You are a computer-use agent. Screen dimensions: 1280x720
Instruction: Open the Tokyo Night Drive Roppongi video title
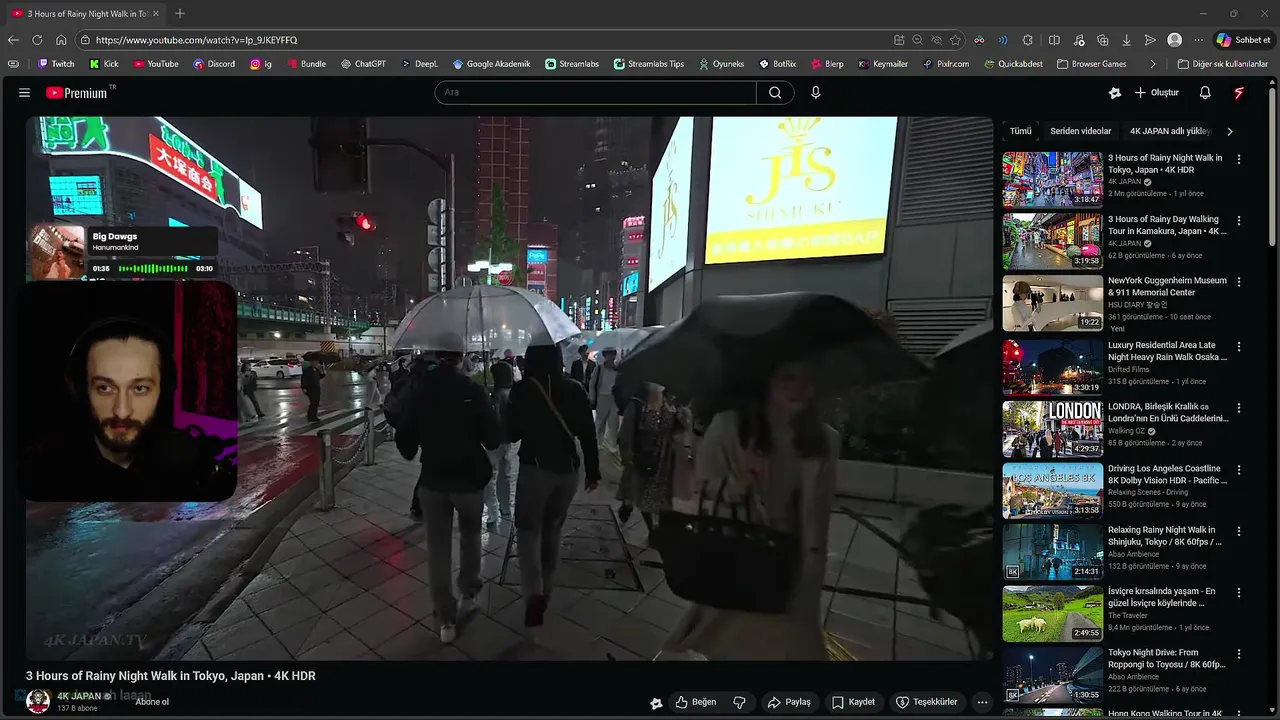coord(1166,658)
